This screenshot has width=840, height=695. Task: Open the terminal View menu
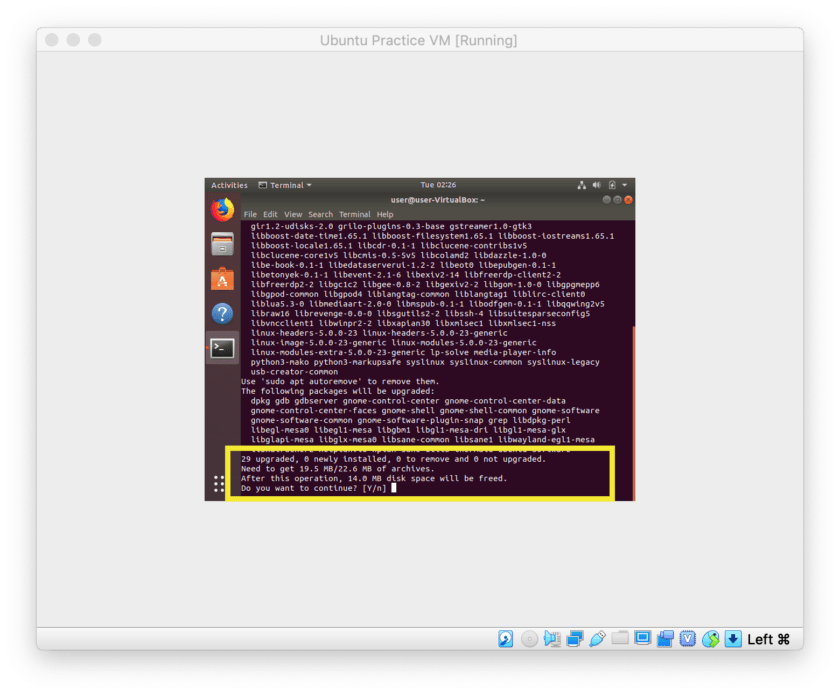[x=292, y=214]
